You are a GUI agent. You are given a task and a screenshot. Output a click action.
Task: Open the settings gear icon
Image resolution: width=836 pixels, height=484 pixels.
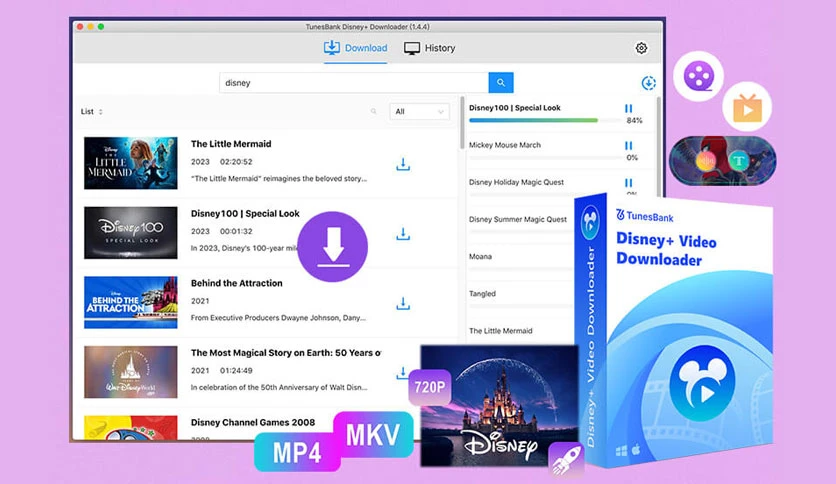tap(641, 48)
